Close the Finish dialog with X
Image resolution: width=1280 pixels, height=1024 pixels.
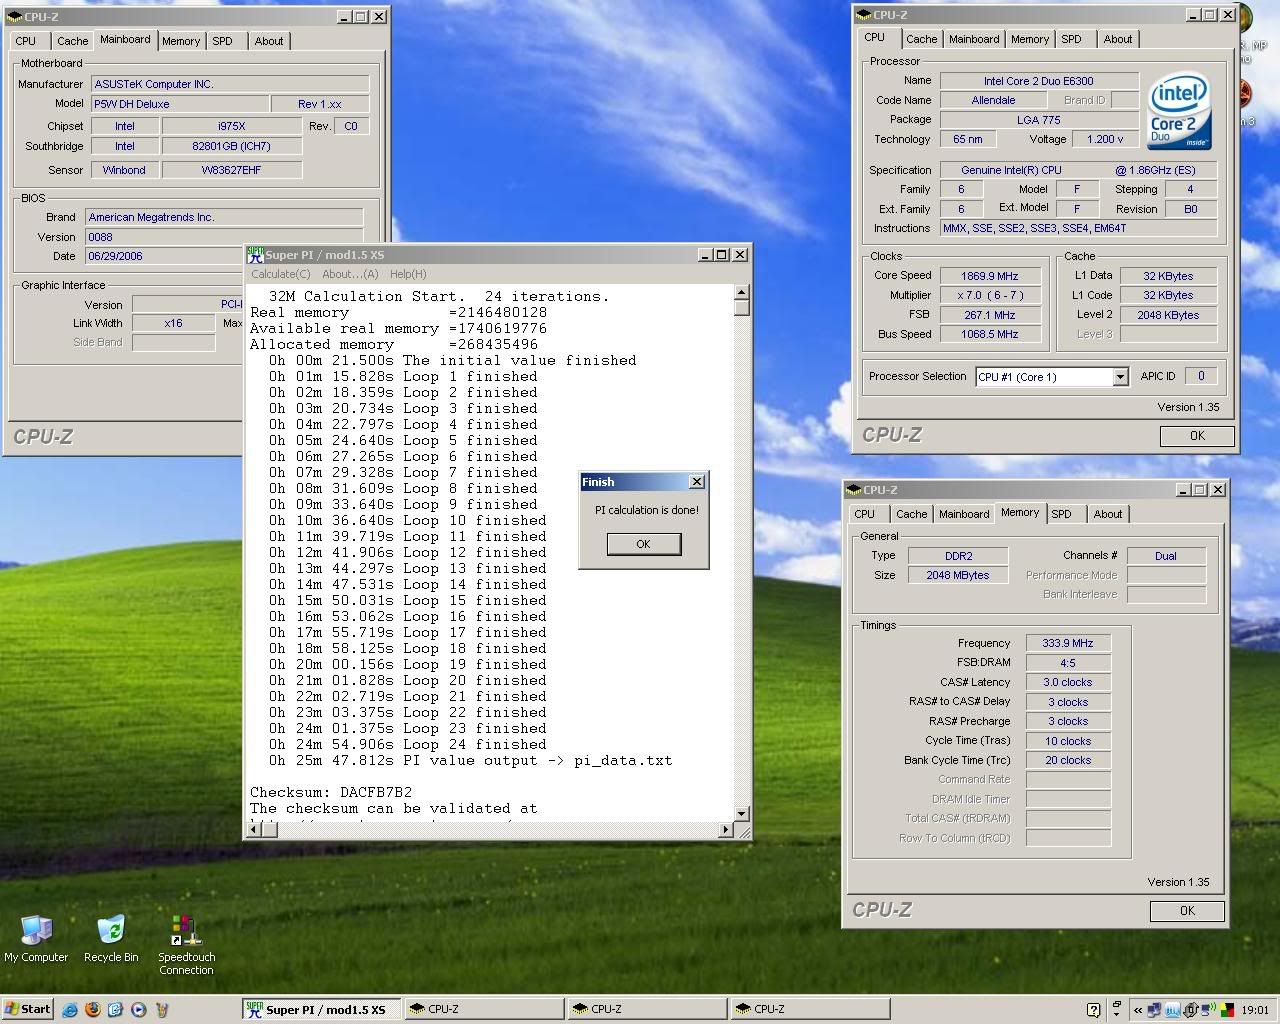click(x=697, y=482)
